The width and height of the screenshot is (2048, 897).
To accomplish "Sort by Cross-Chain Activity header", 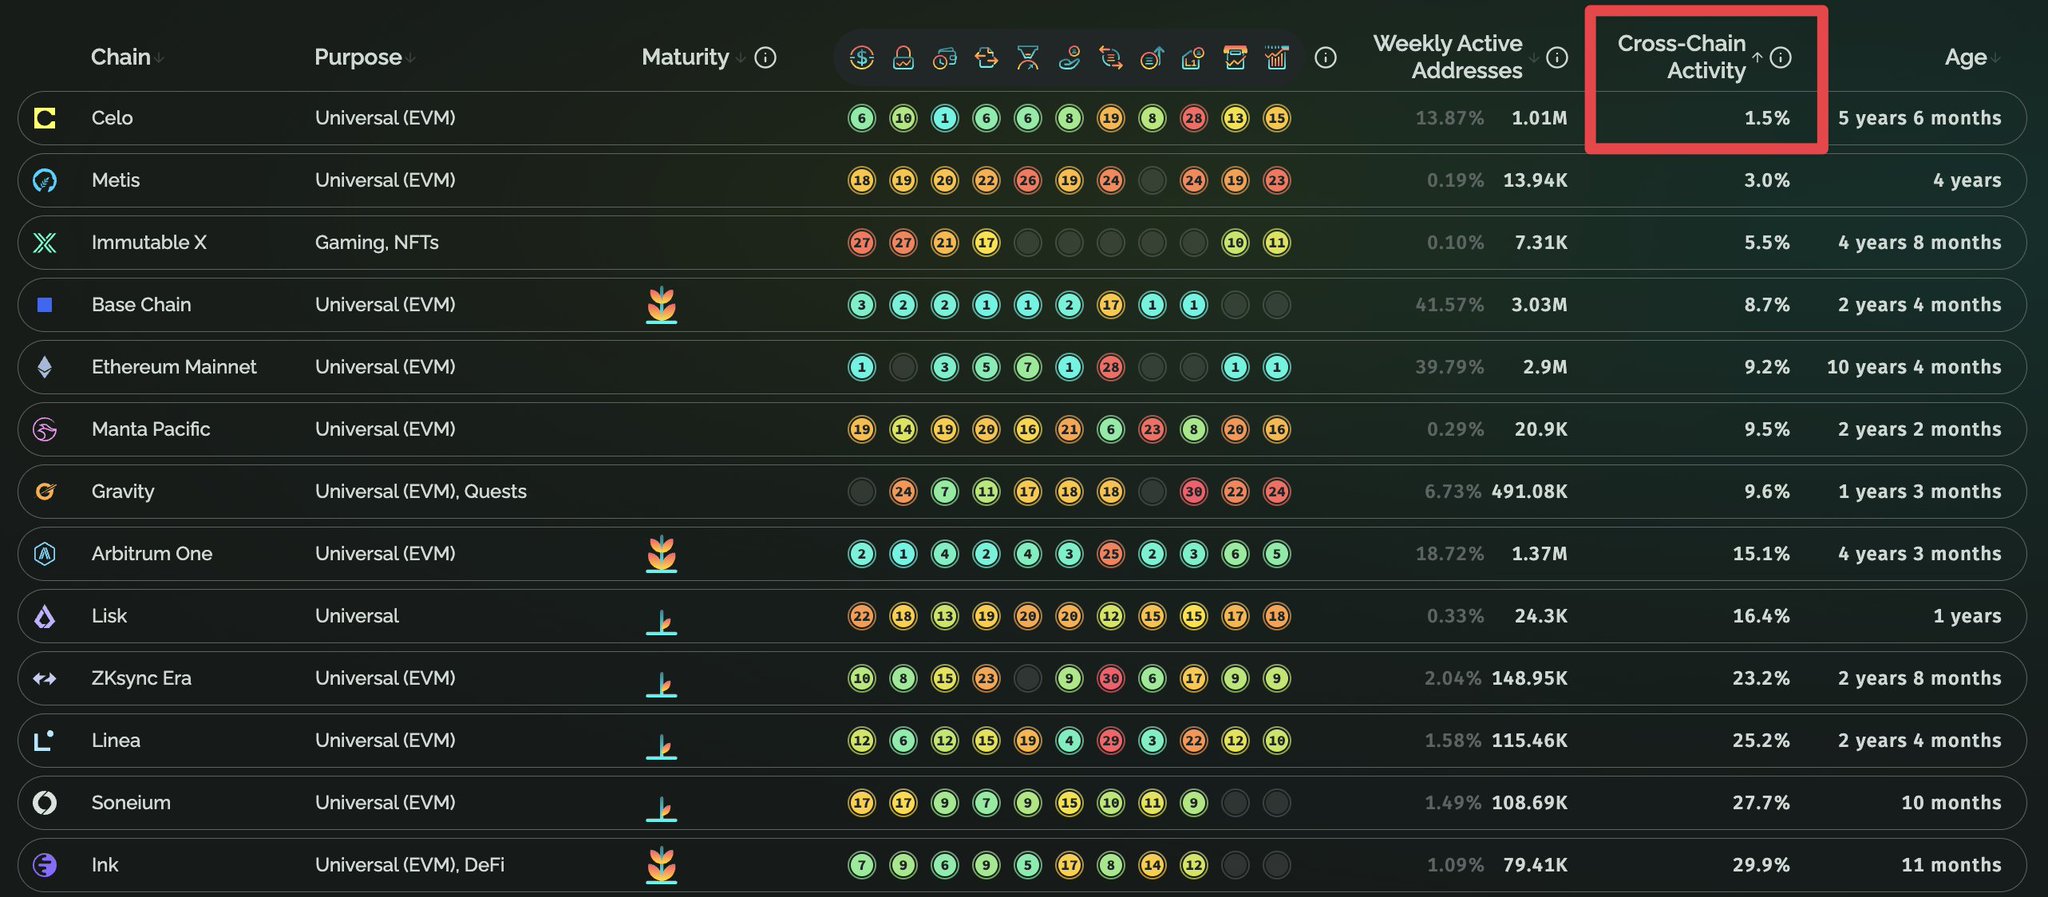I will (1689, 57).
